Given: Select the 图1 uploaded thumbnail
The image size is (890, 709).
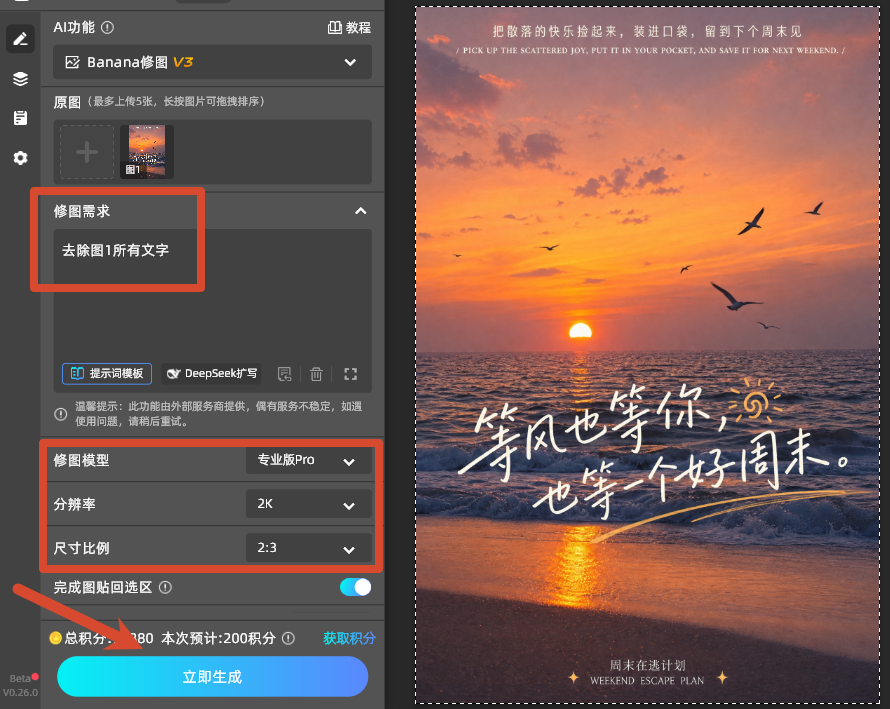Looking at the screenshot, I should tap(146, 152).
